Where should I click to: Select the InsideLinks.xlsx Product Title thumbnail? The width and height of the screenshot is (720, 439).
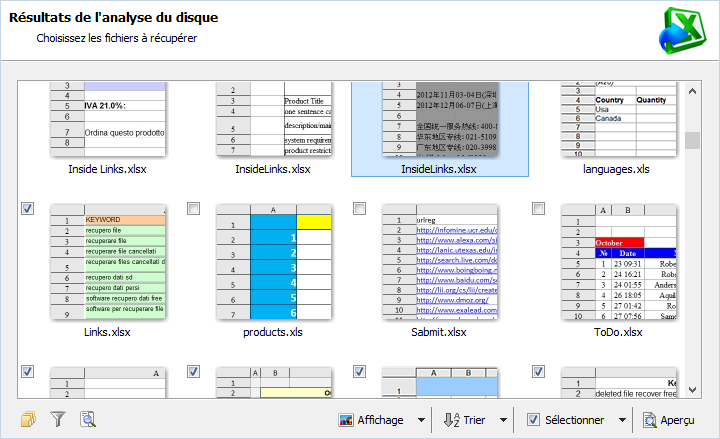tap(274, 119)
